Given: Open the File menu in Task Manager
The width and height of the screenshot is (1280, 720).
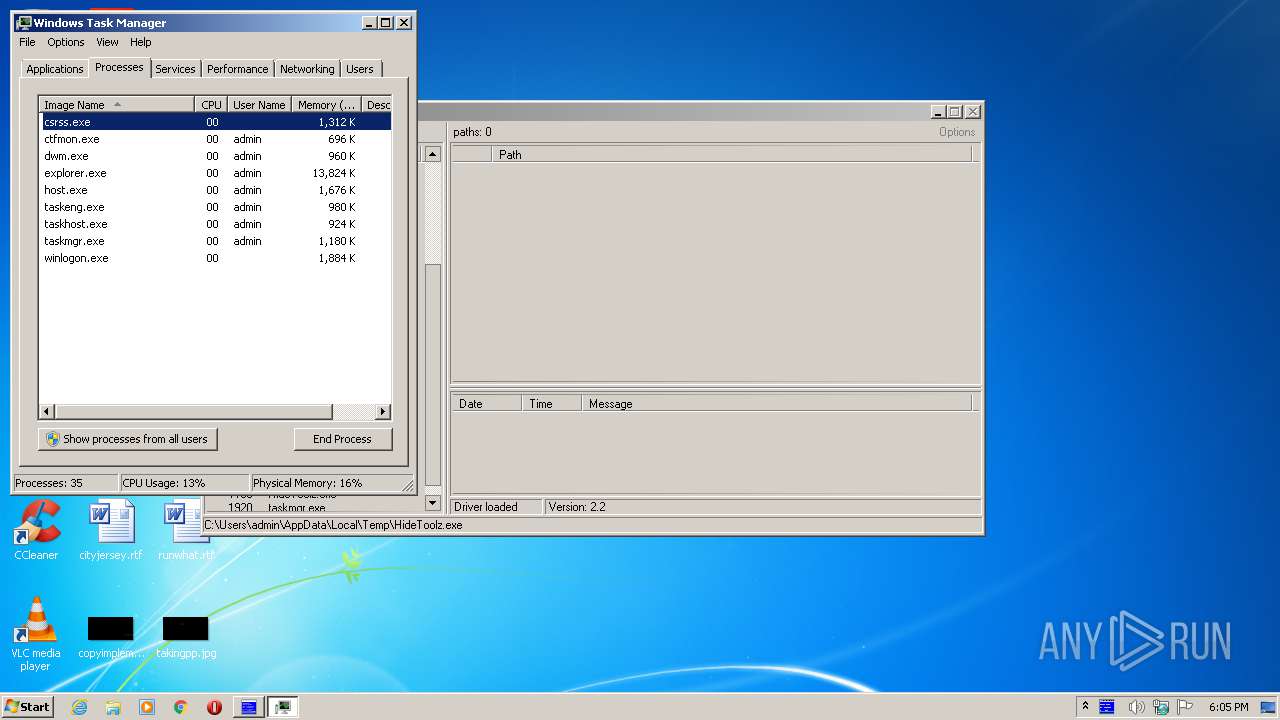Looking at the screenshot, I should click(x=27, y=42).
